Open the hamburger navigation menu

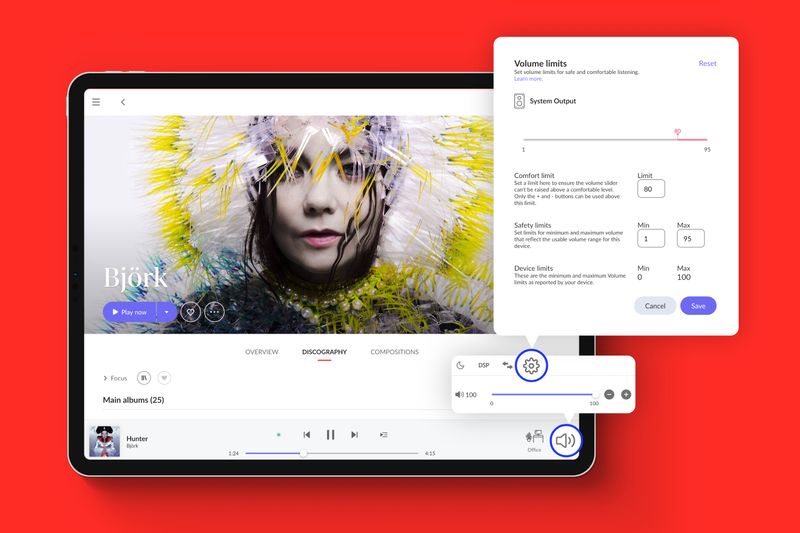pyautogui.click(x=96, y=102)
